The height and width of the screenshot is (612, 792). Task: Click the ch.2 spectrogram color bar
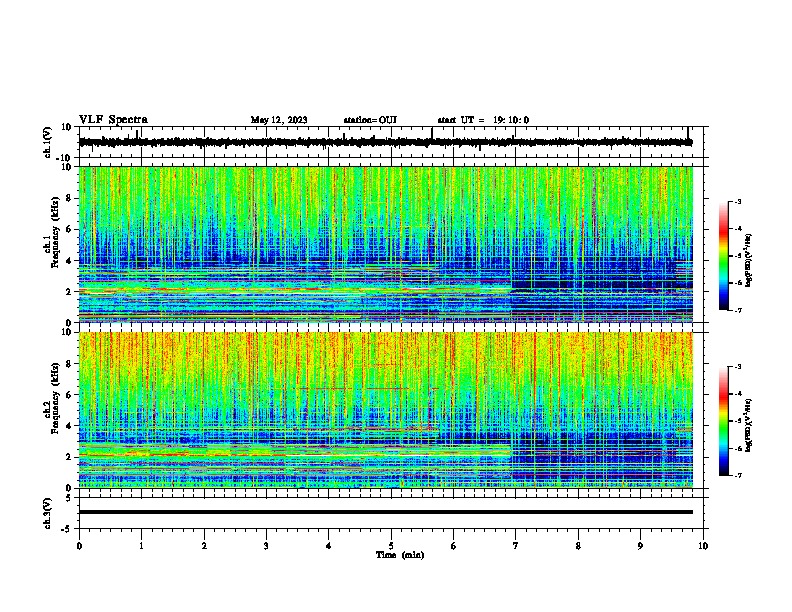[x=724, y=421]
